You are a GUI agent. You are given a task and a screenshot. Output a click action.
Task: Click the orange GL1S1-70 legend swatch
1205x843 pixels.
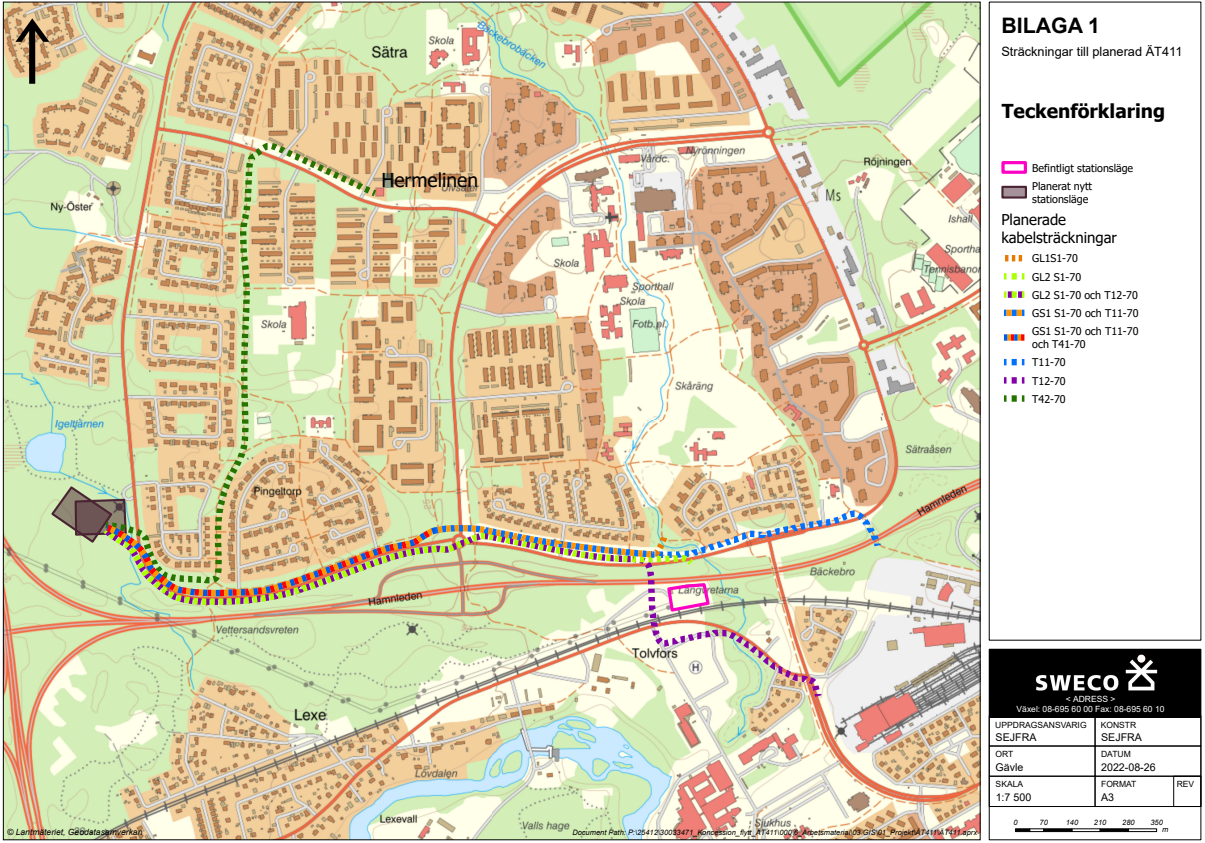click(1014, 259)
